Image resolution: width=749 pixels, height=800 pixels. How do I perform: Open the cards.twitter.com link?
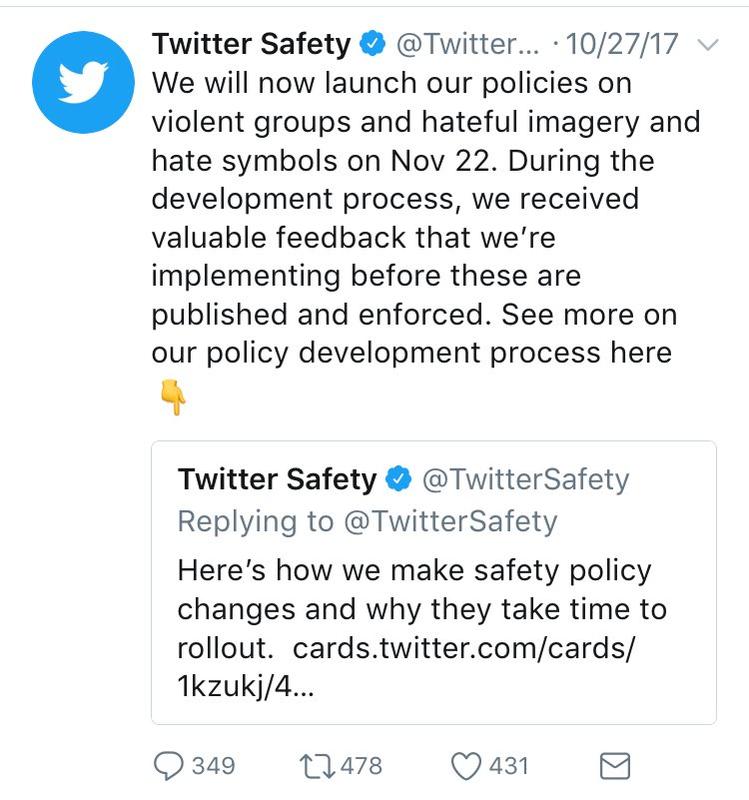pos(406,667)
